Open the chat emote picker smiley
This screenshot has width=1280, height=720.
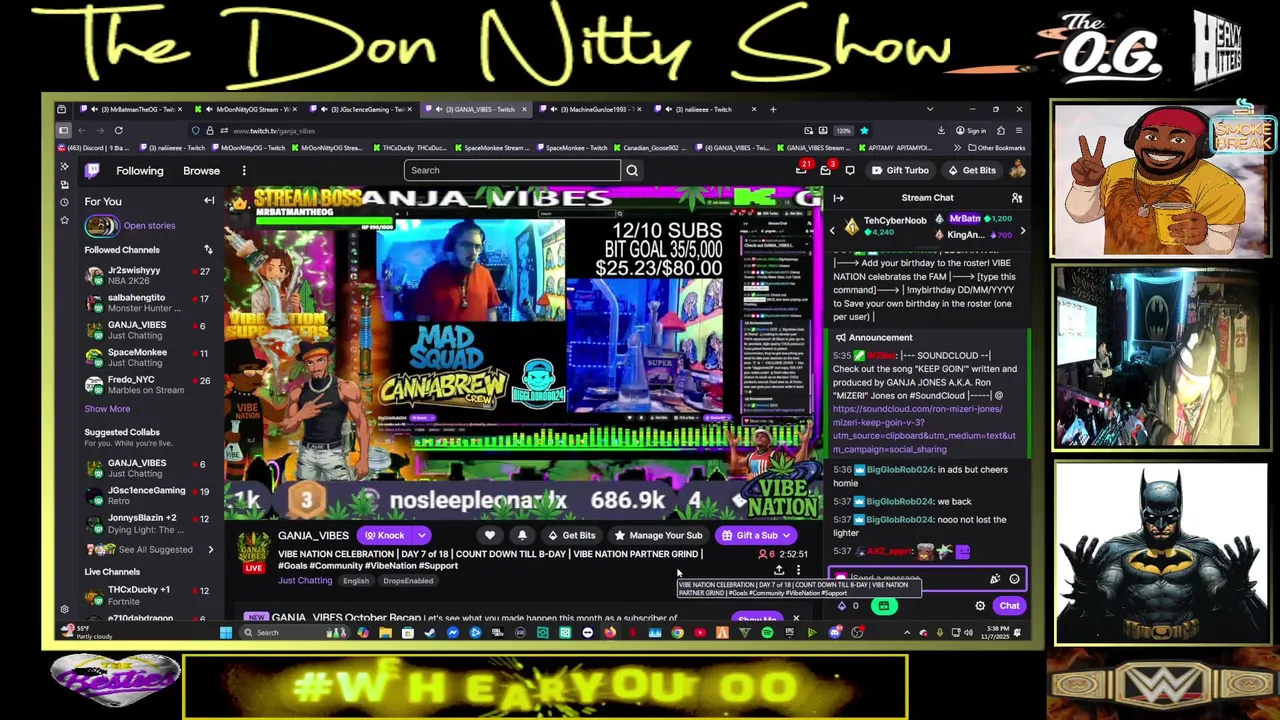[1014, 579]
